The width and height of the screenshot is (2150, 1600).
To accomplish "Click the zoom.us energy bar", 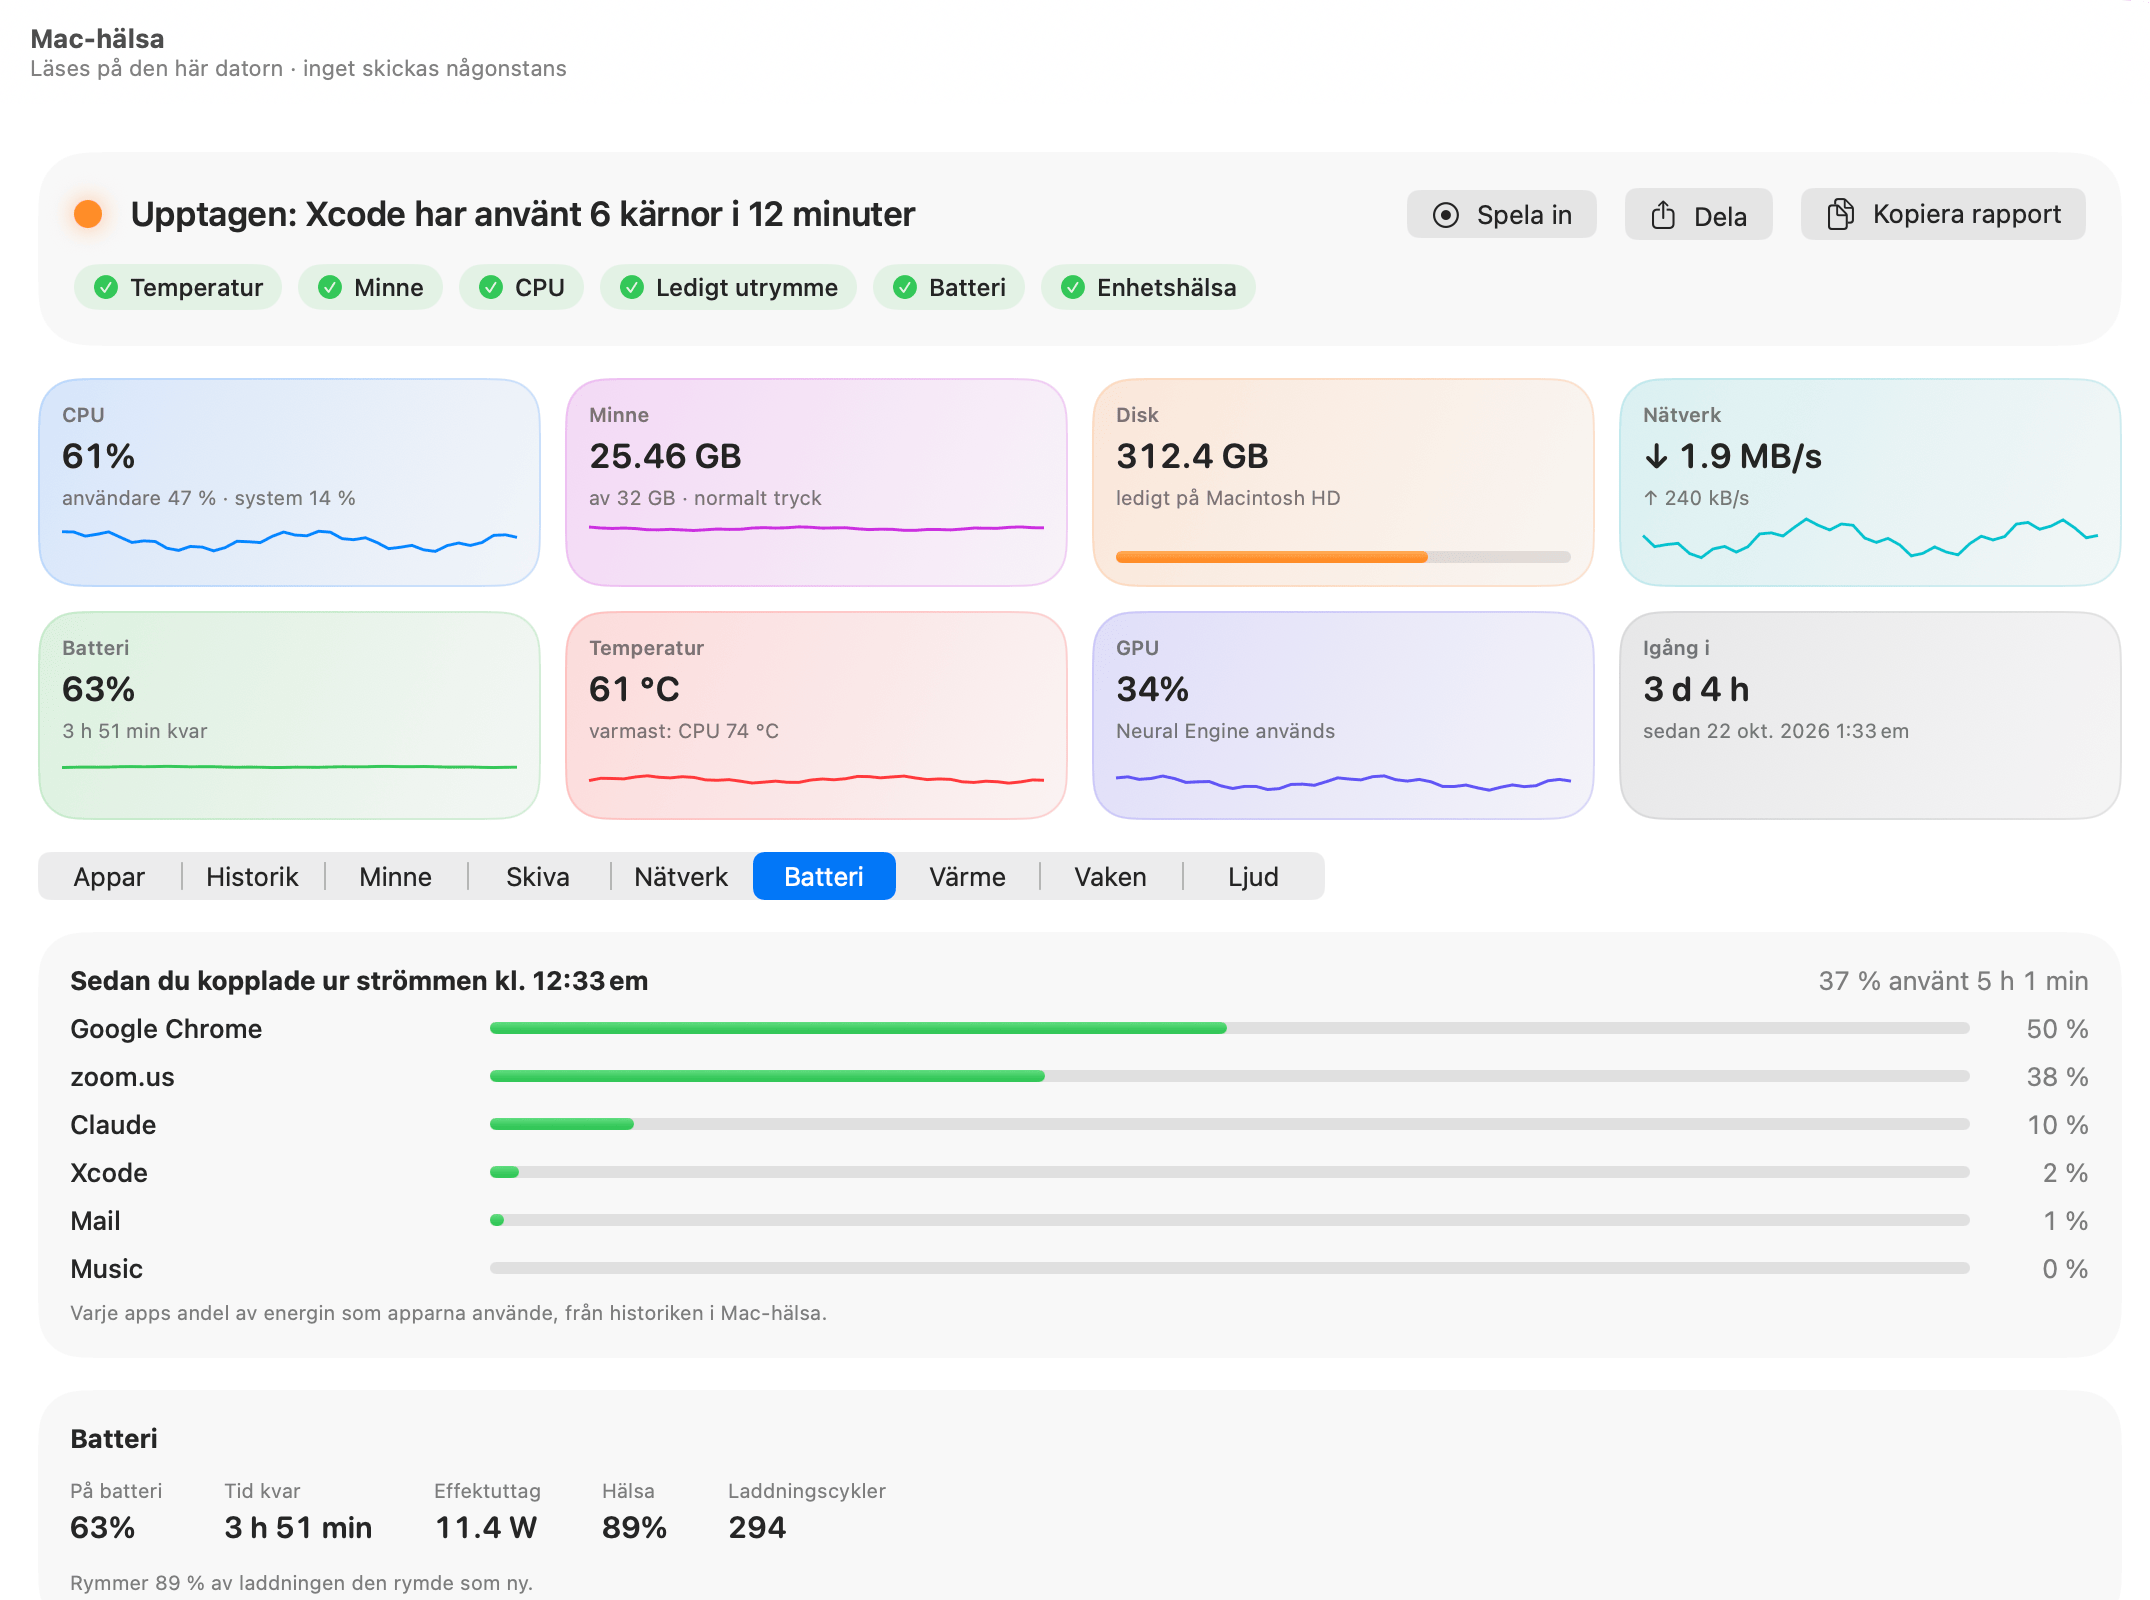I will 1229,1076.
